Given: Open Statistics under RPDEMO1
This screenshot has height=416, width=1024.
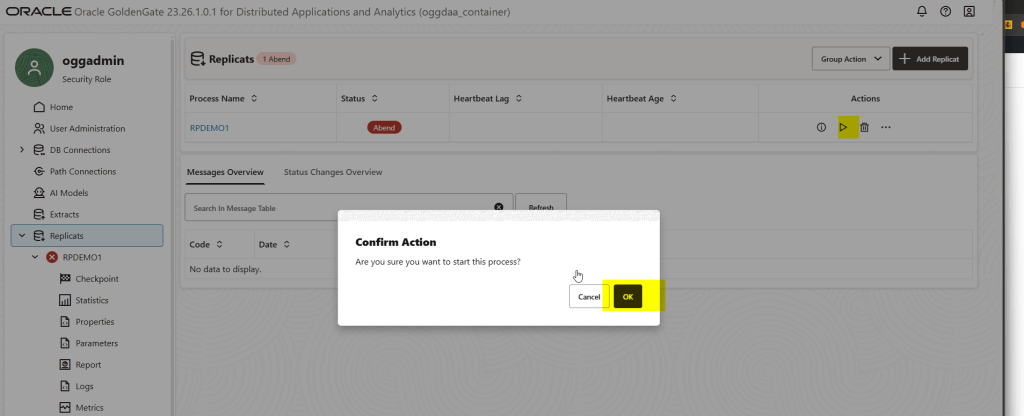Looking at the screenshot, I should coord(92,300).
